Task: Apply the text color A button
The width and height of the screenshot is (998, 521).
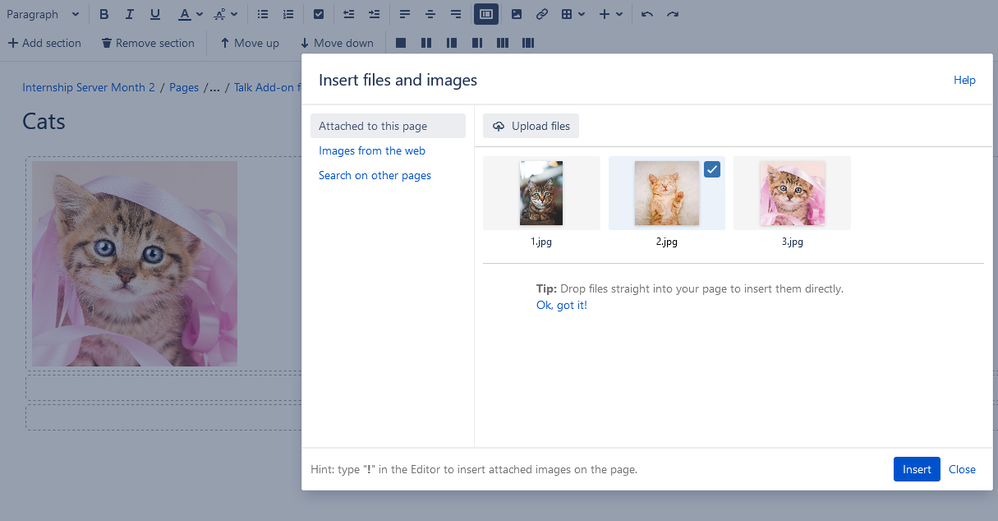Action: pos(184,14)
